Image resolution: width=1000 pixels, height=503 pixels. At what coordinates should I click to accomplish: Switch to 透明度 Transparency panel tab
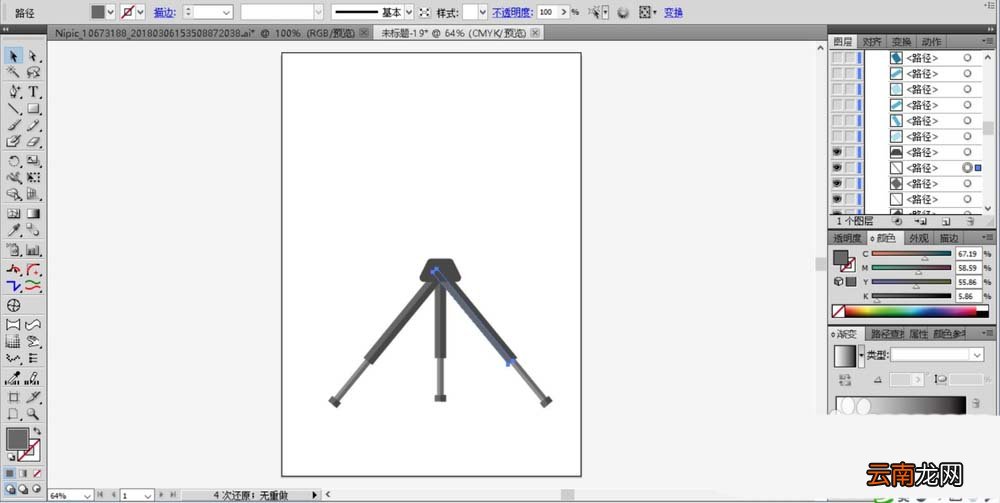848,238
